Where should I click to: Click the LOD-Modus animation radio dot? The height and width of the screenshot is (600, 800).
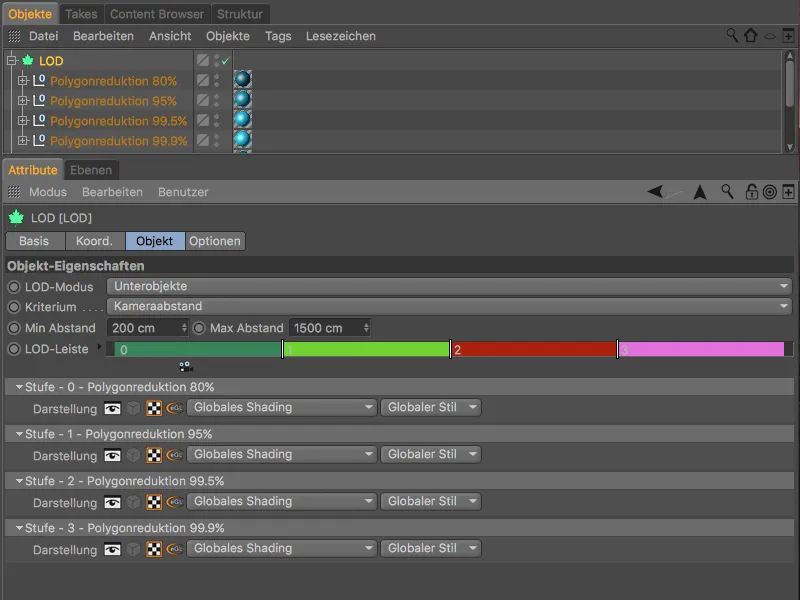click(14, 287)
